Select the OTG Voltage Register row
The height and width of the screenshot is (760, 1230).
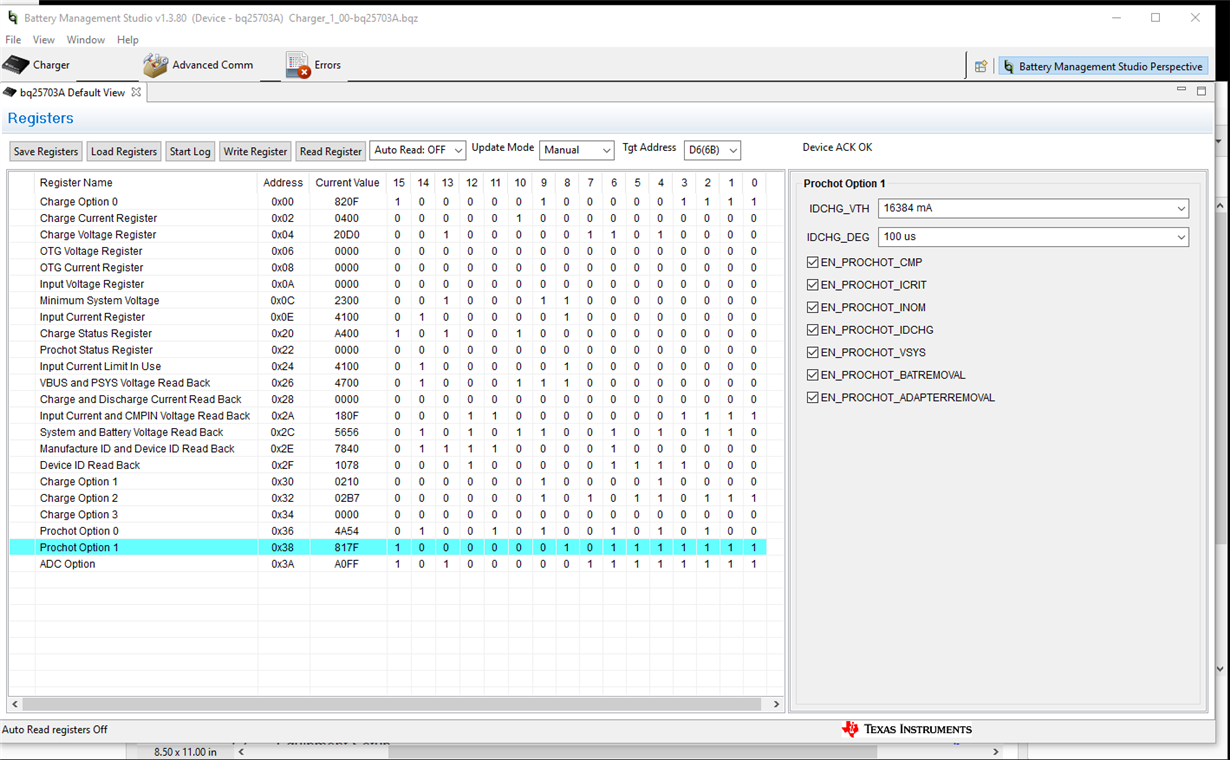click(x=388, y=251)
